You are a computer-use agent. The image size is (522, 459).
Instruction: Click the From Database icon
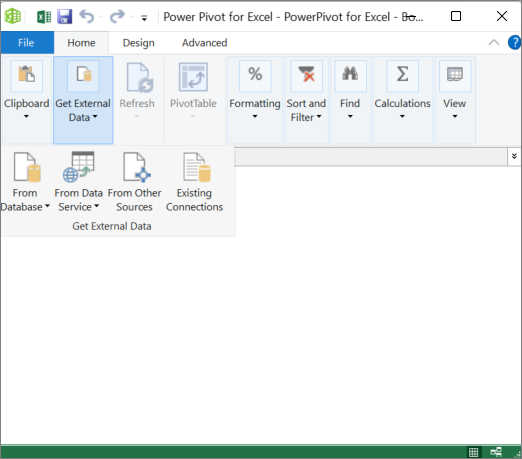(x=27, y=167)
